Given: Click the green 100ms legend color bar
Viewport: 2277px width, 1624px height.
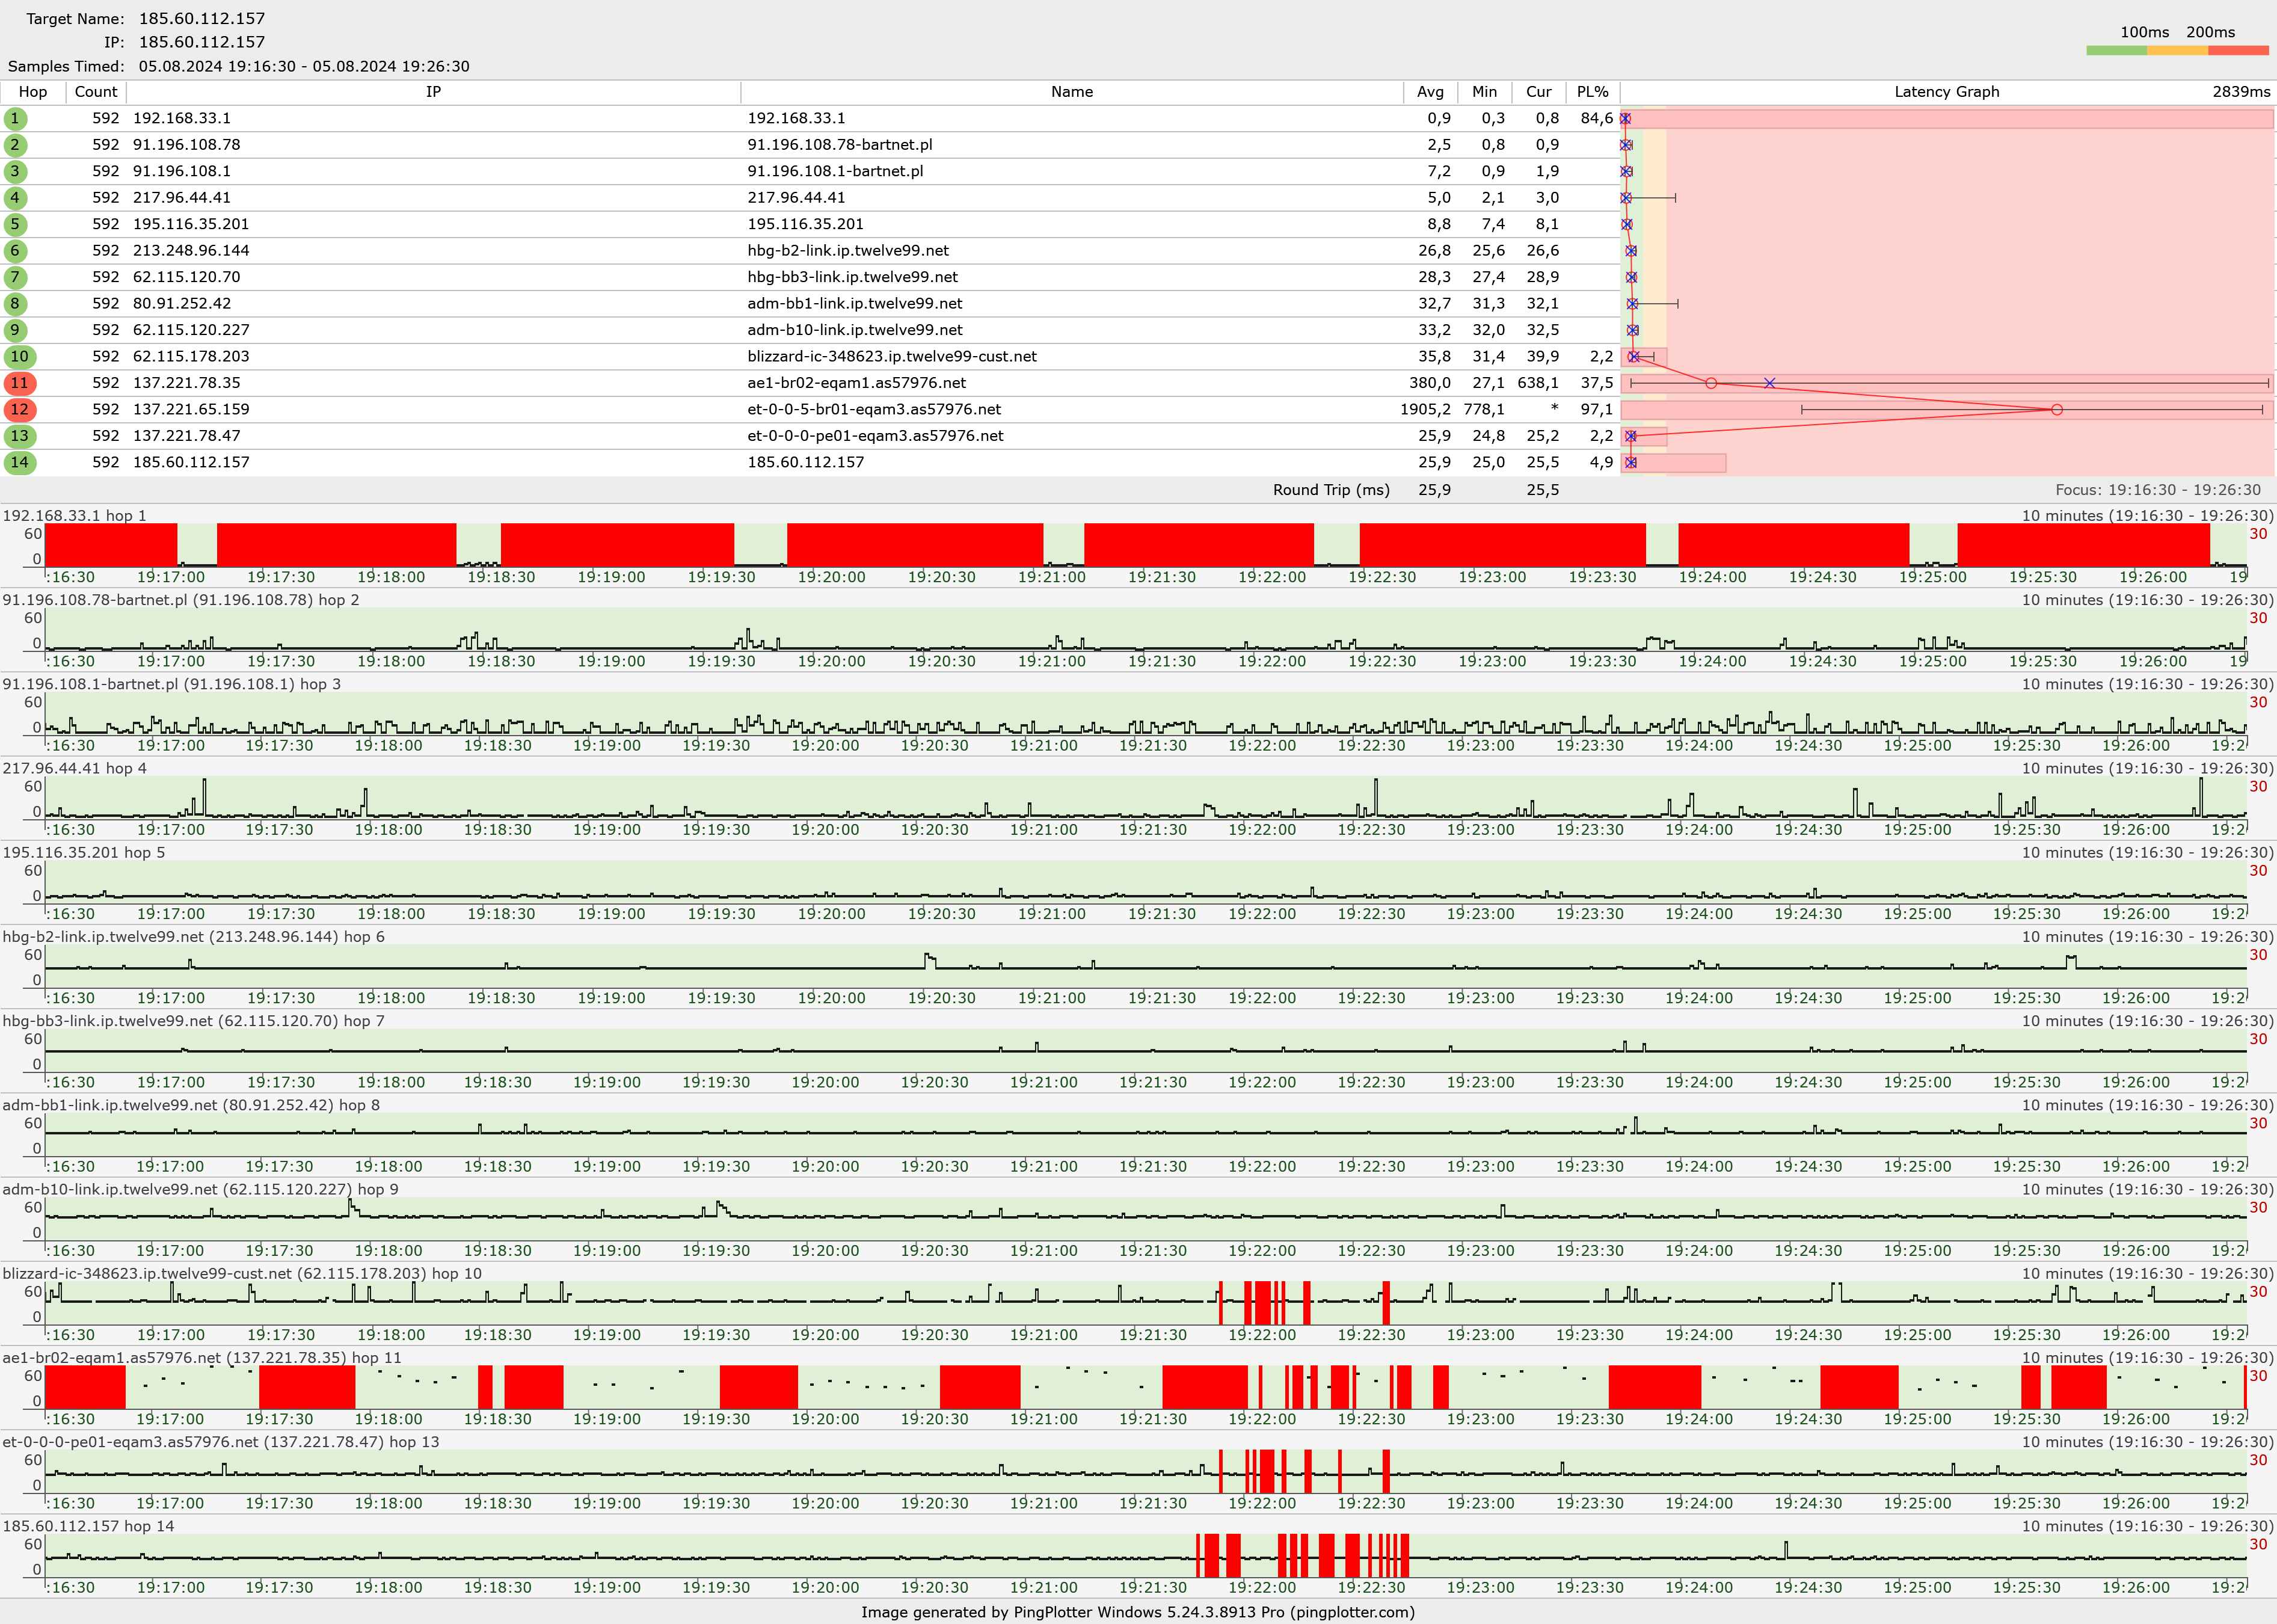Looking at the screenshot, I should point(2116,50).
